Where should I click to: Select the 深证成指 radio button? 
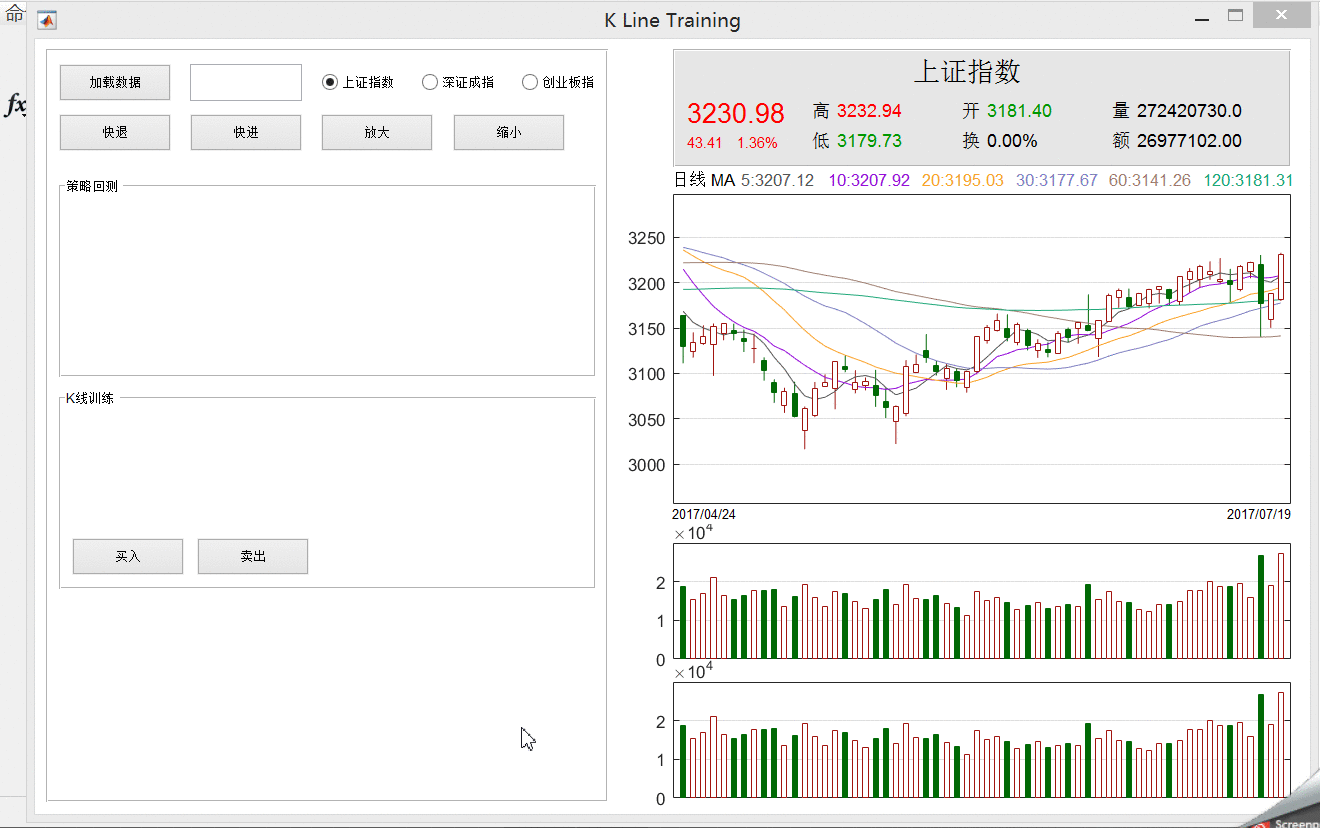point(430,82)
